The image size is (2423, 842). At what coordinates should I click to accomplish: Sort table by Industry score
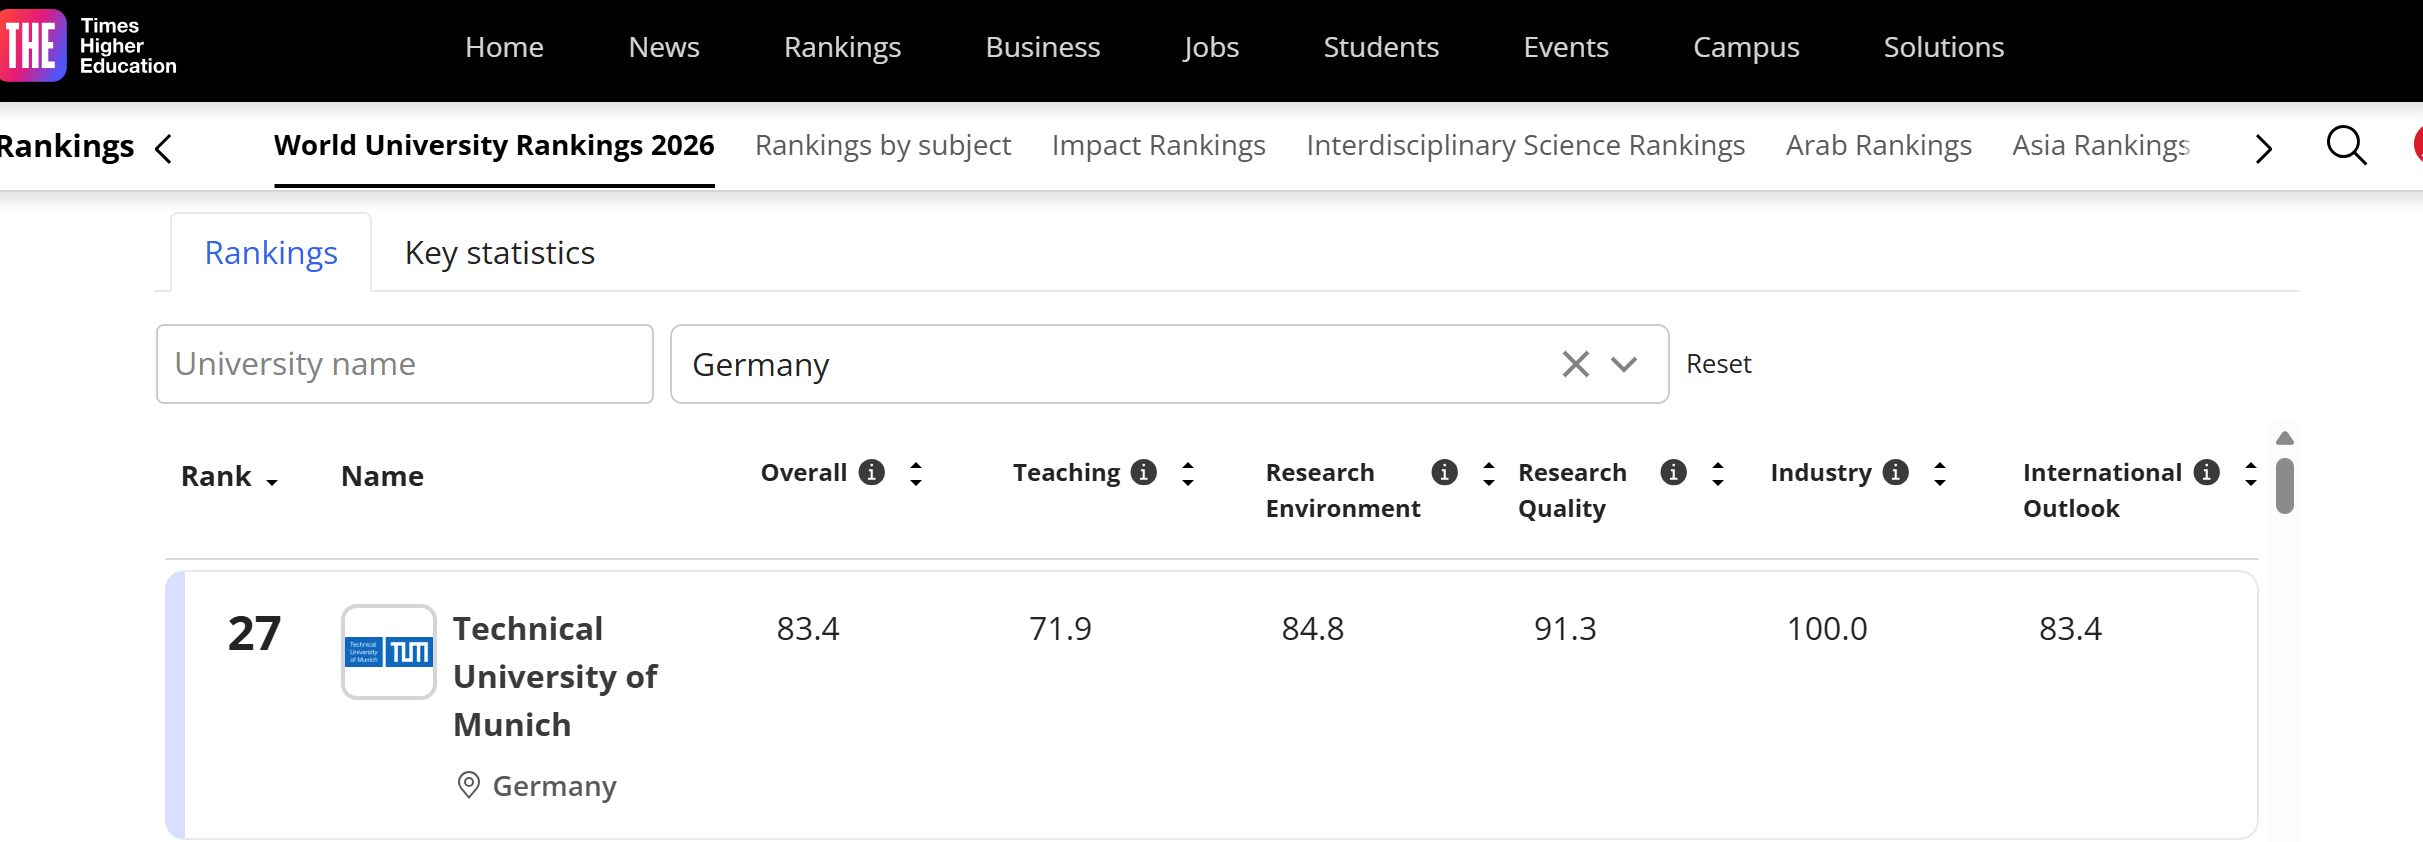pos(1940,473)
